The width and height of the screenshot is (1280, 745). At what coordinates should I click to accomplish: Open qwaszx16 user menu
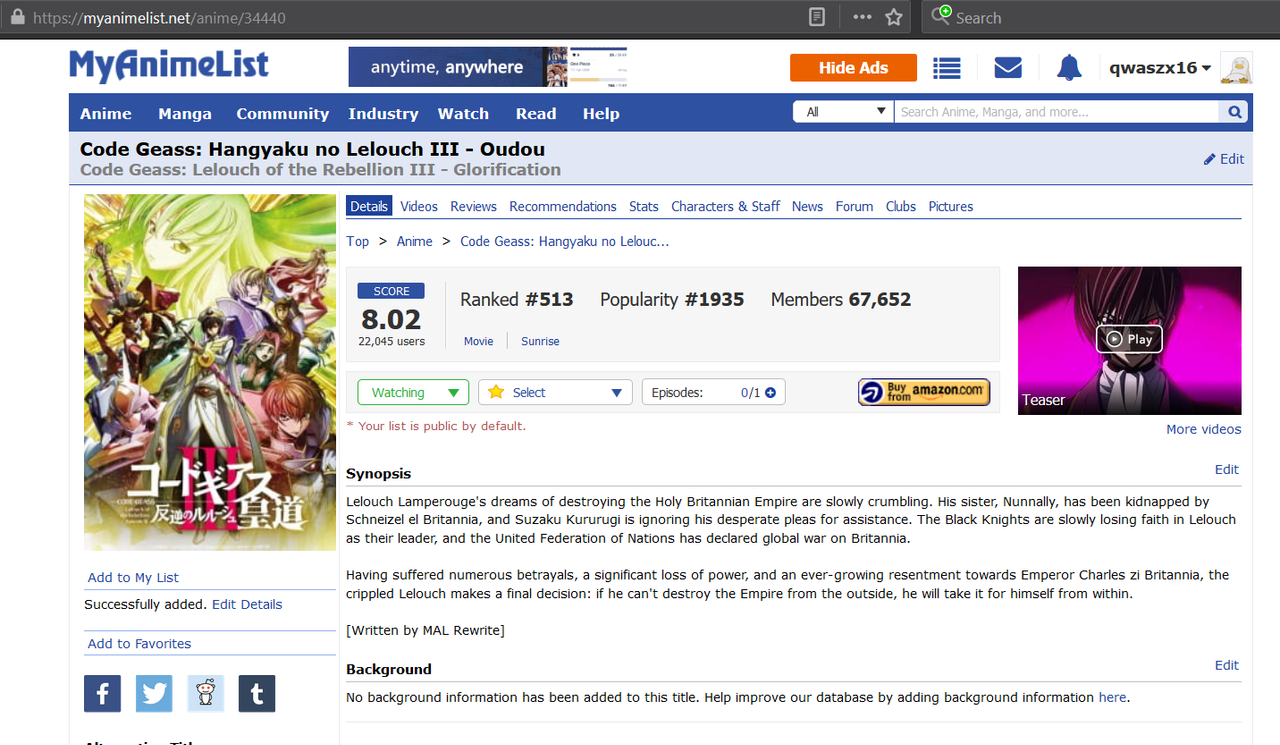[x=1160, y=68]
